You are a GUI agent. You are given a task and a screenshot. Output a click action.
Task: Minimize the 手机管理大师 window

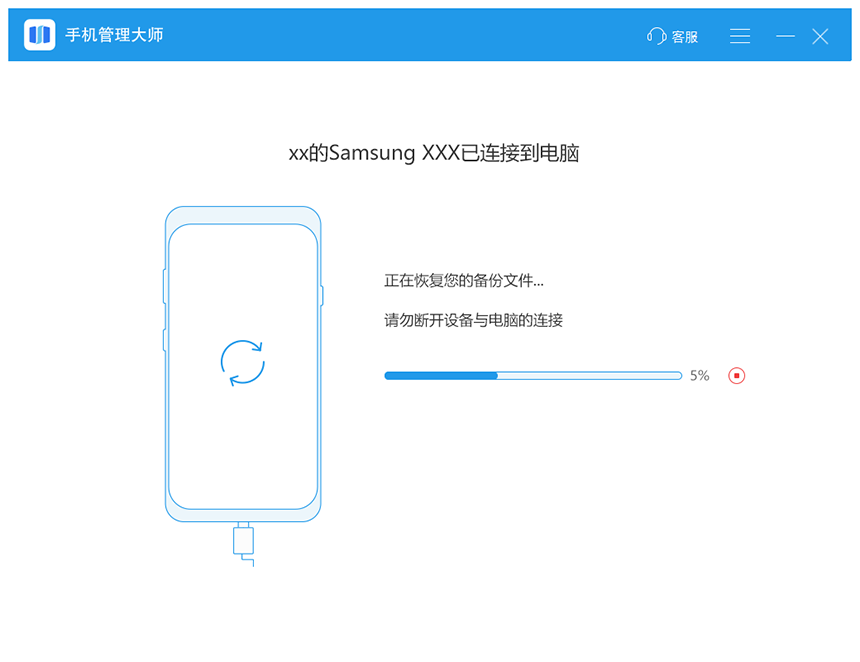pos(785,36)
